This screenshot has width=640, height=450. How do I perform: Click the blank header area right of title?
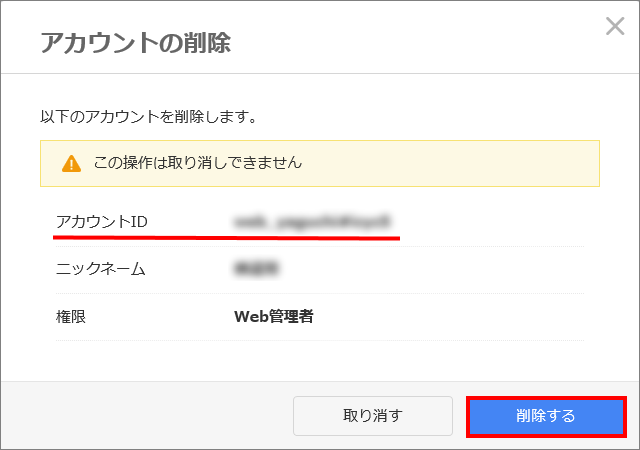pyautogui.click(x=416, y=42)
